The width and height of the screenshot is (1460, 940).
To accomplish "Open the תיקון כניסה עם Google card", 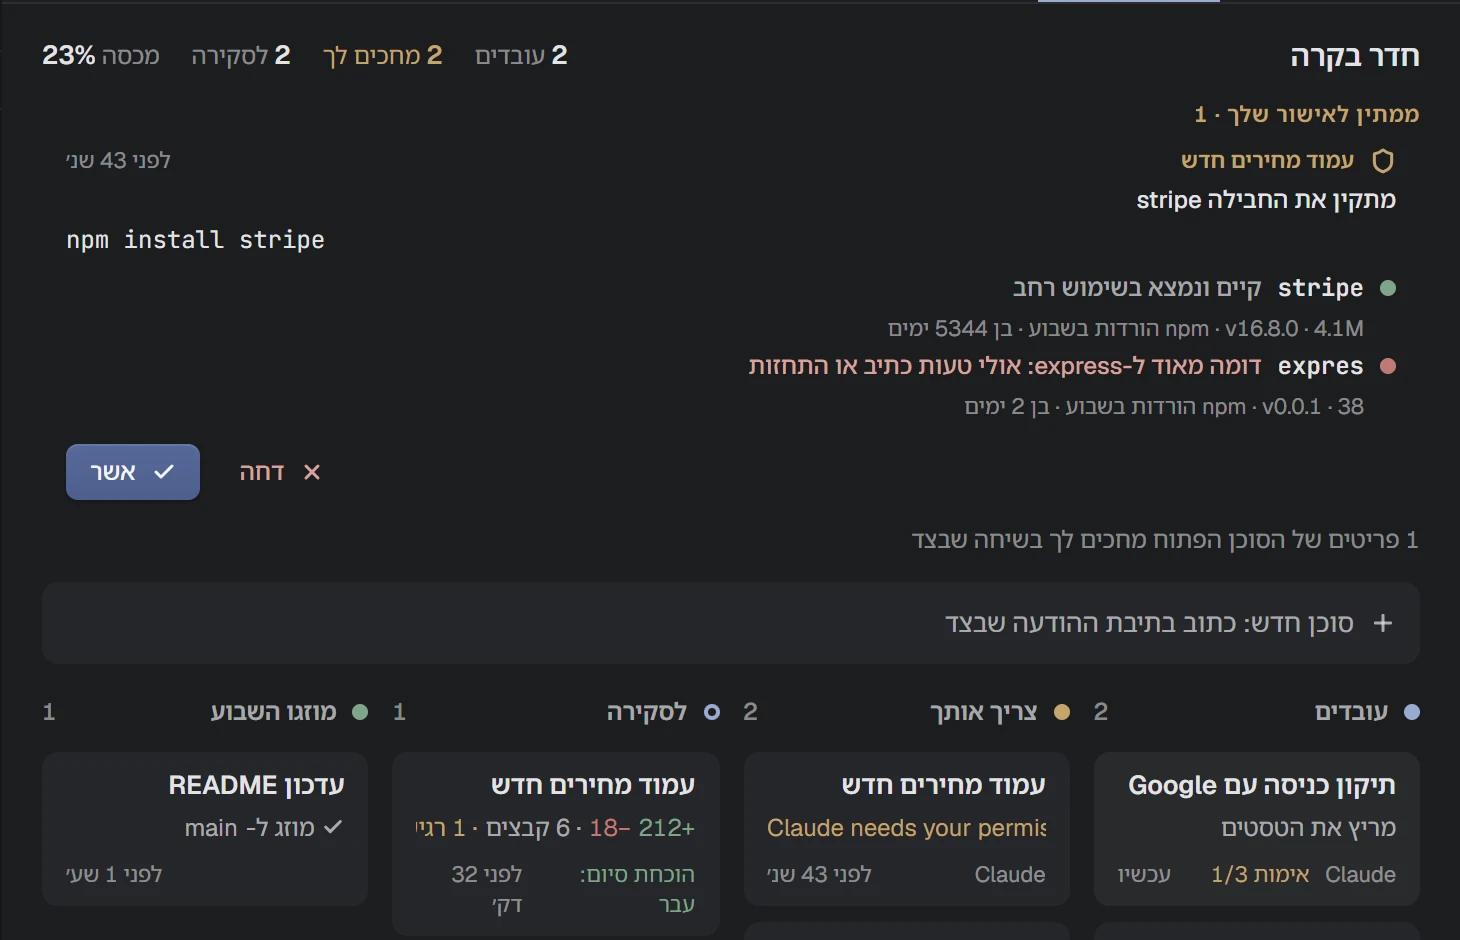I will click(1257, 829).
